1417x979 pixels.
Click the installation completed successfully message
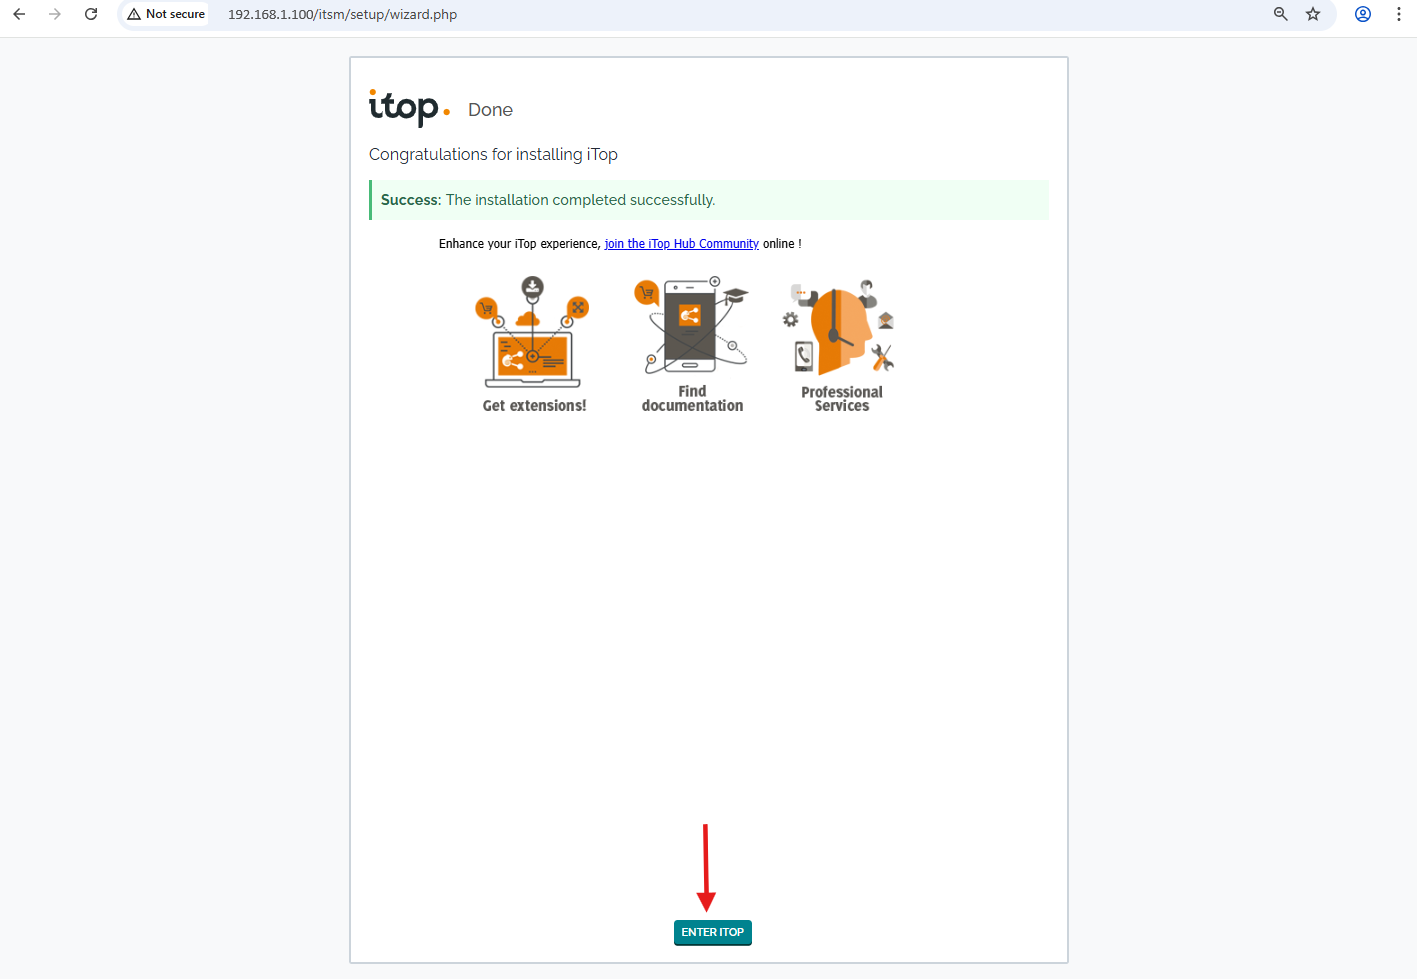709,200
